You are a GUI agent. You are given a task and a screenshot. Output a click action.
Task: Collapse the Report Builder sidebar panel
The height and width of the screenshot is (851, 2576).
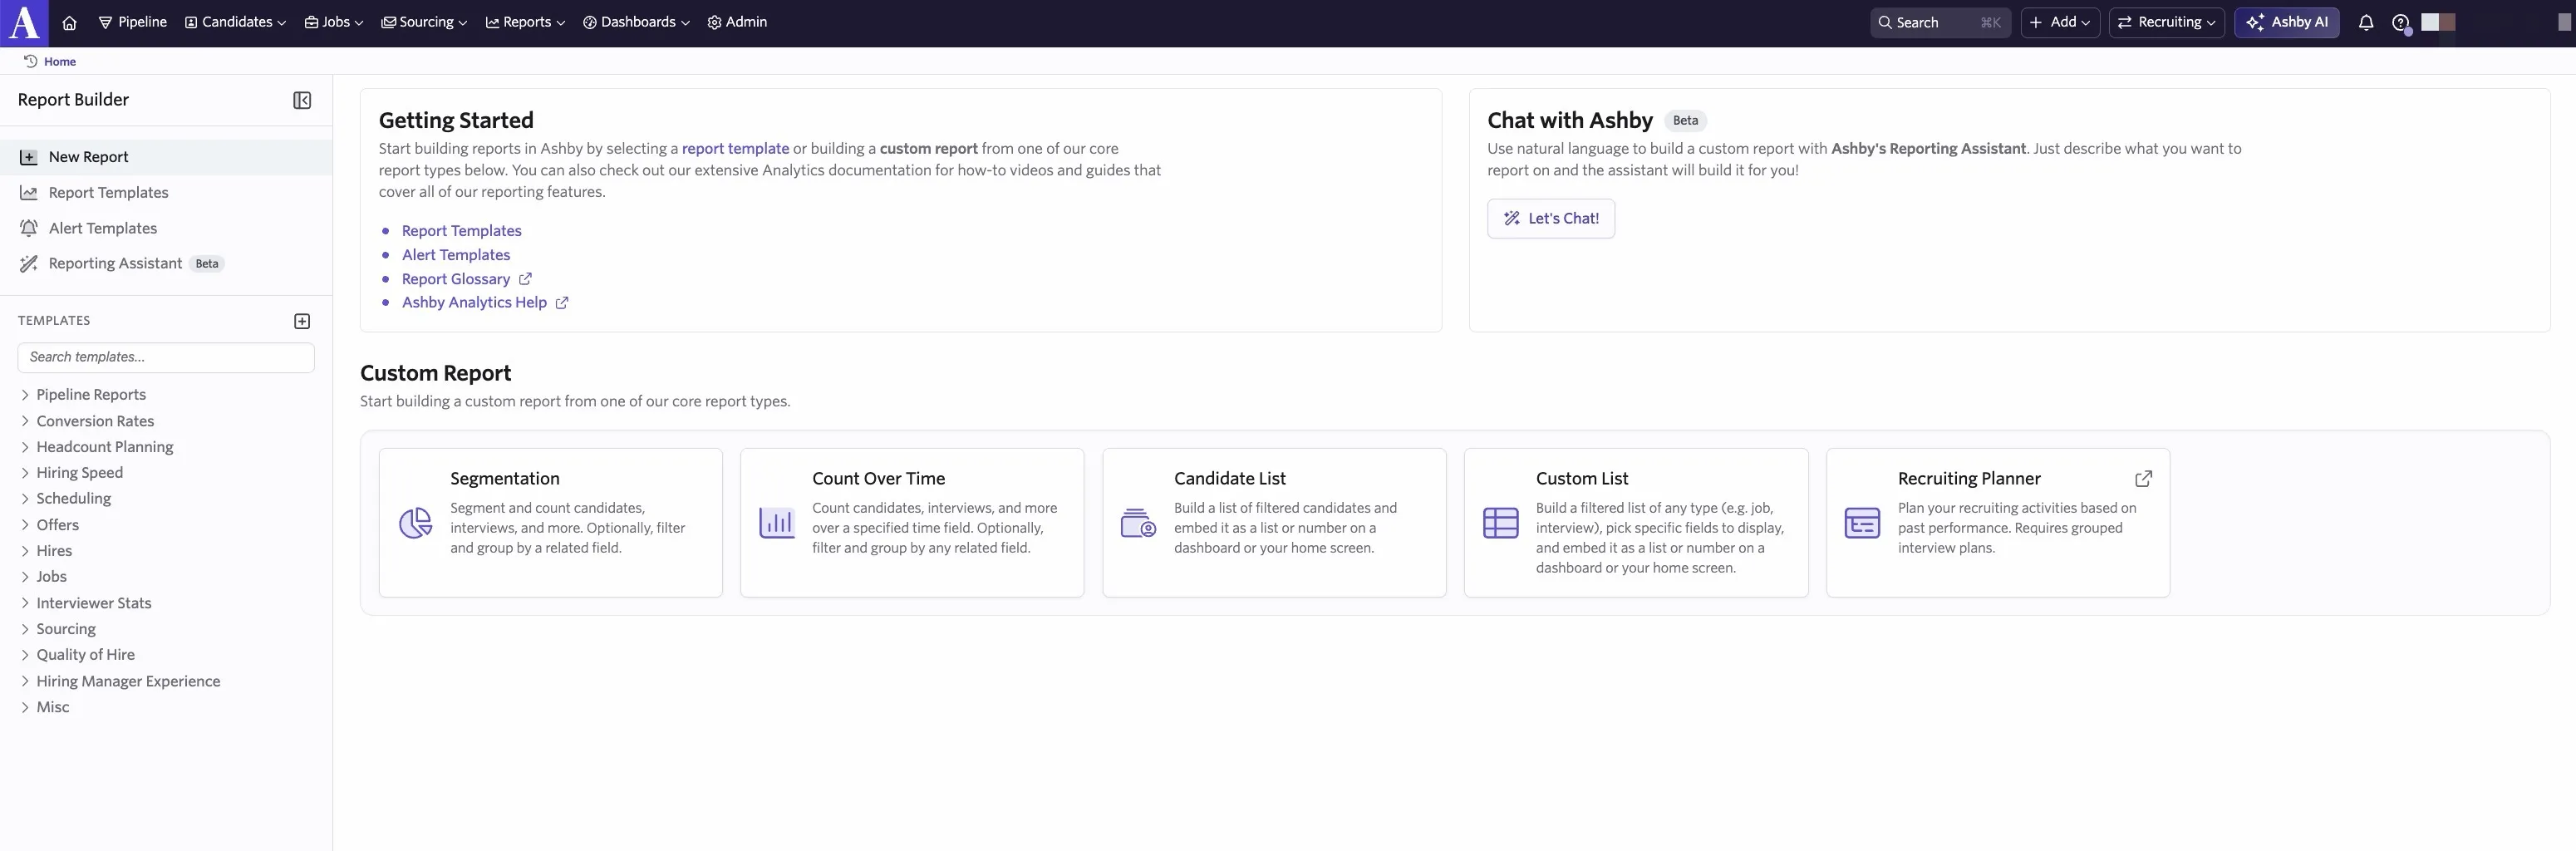(302, 100)
